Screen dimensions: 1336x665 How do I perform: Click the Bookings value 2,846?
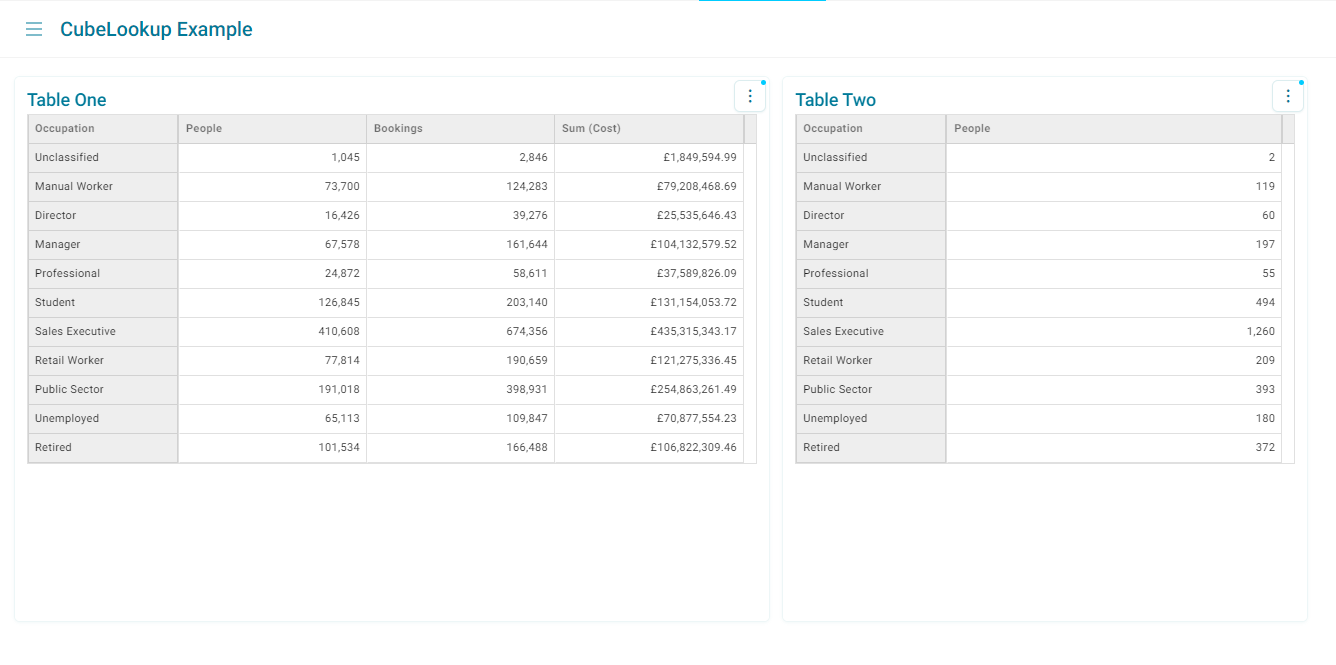click(461, 158)
